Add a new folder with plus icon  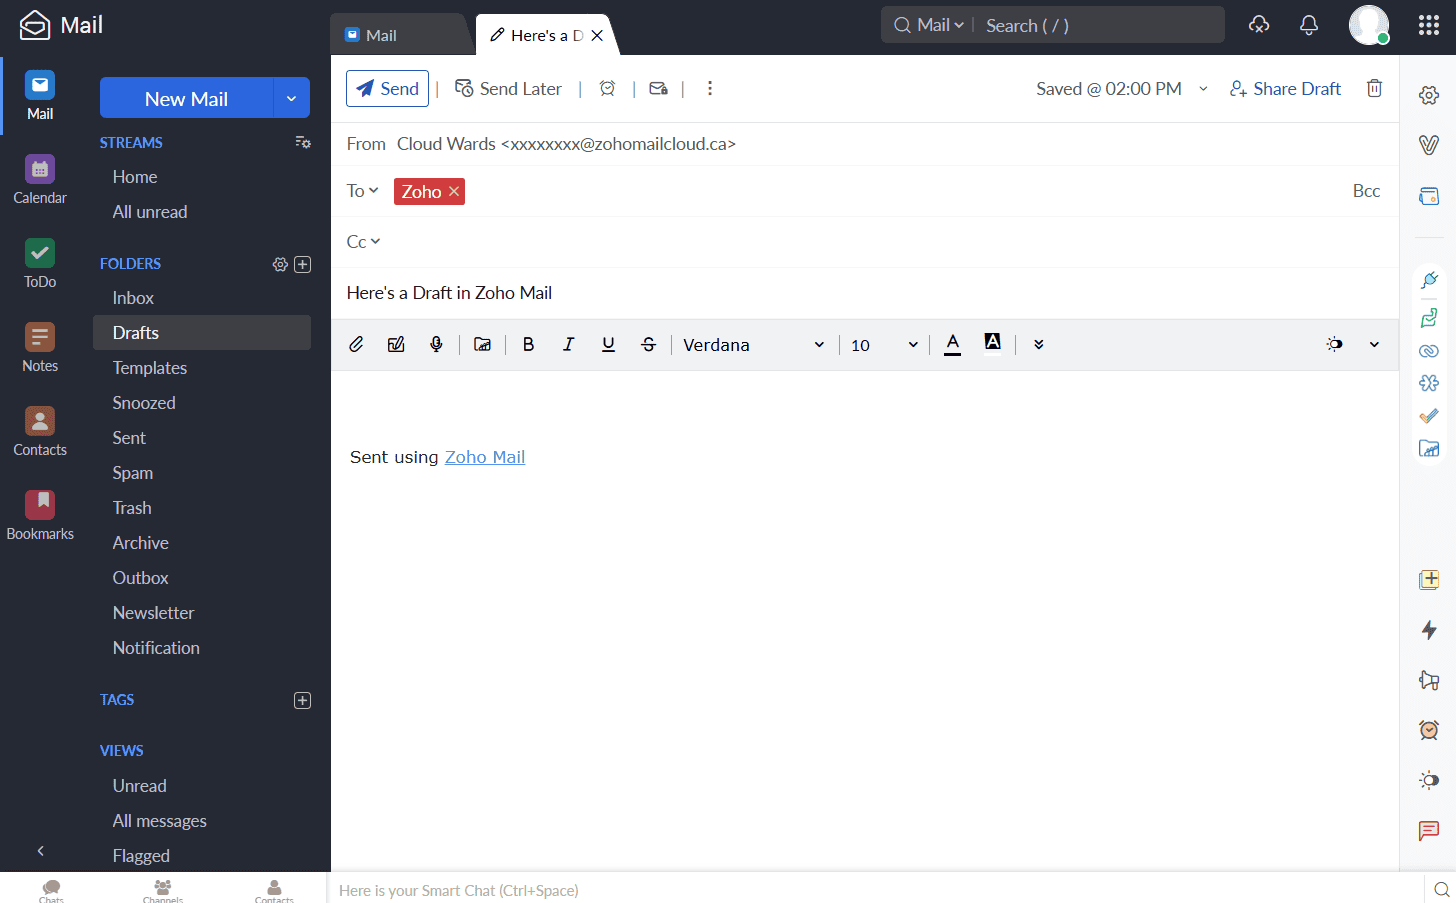pyautogui.click(x=303, y=264)
